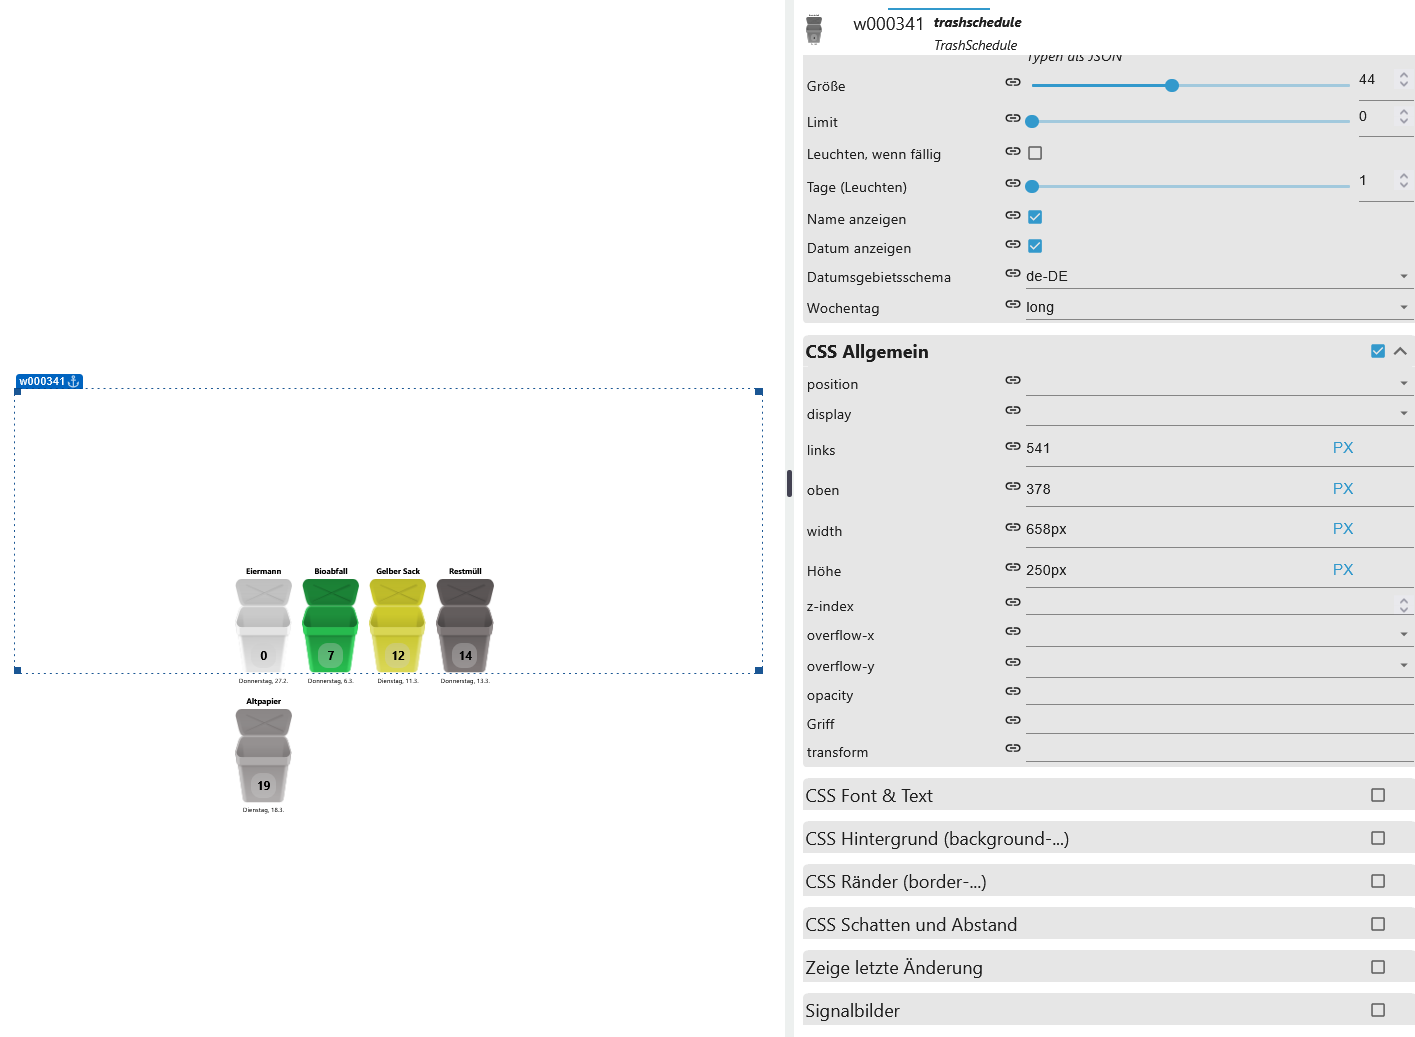The height and width of the screenshot is (1037, 1415).
Task: Click Tage (Leuchten) value stepper arrows
Action: pos(1404,181)
